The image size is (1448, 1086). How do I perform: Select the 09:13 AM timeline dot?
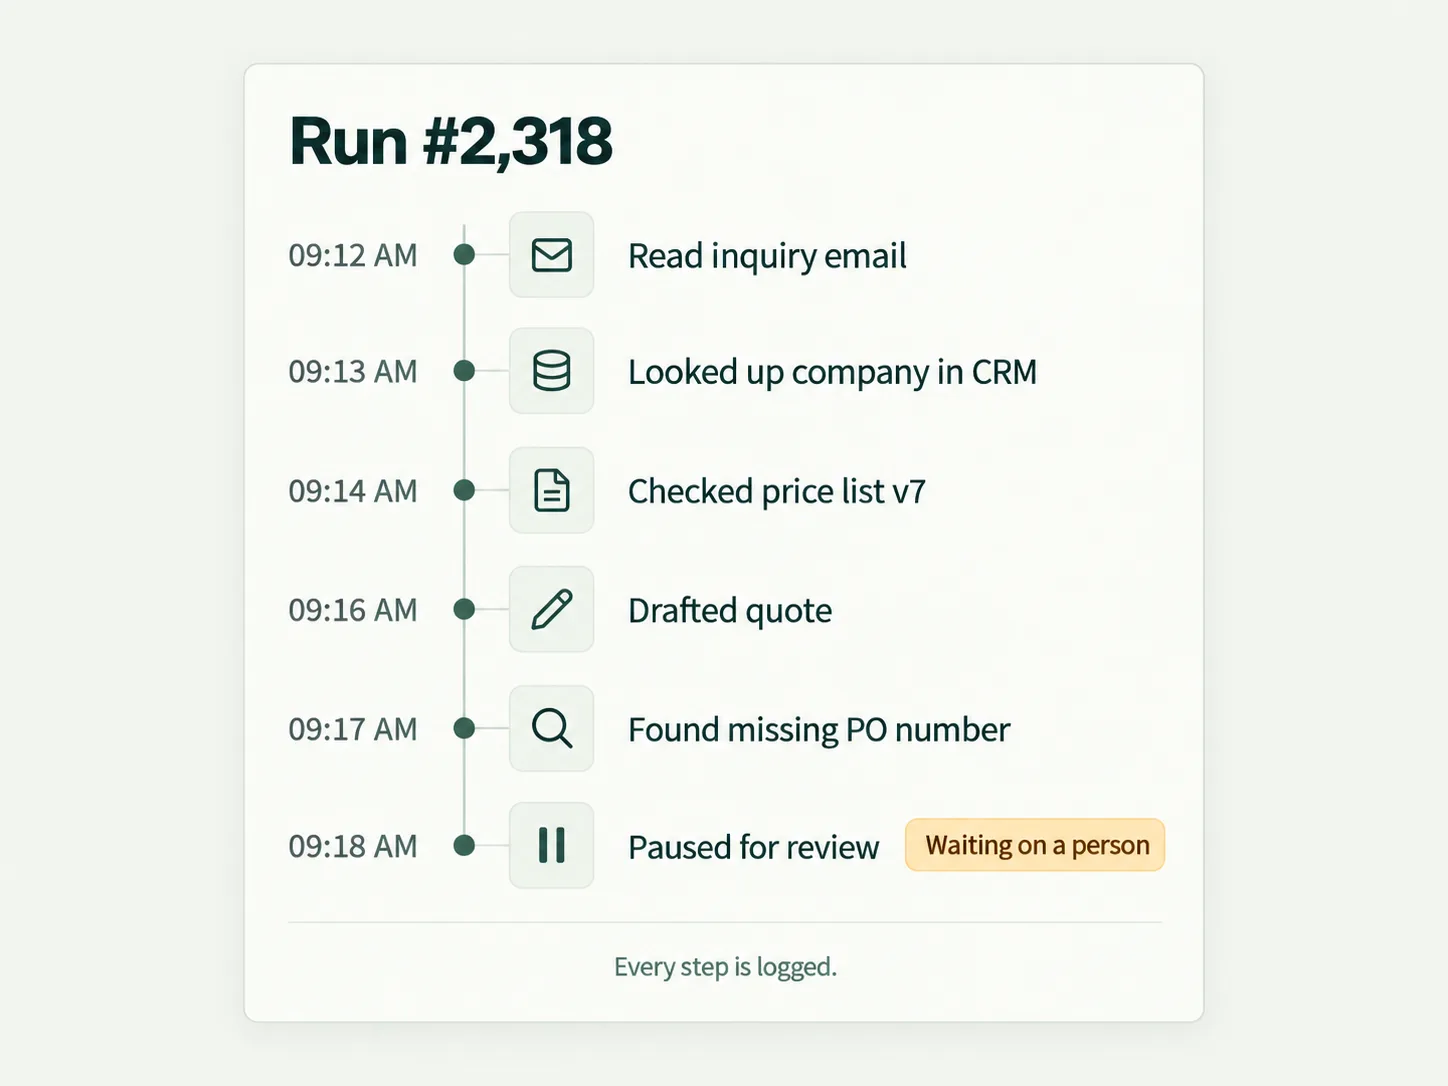(464, 371)
